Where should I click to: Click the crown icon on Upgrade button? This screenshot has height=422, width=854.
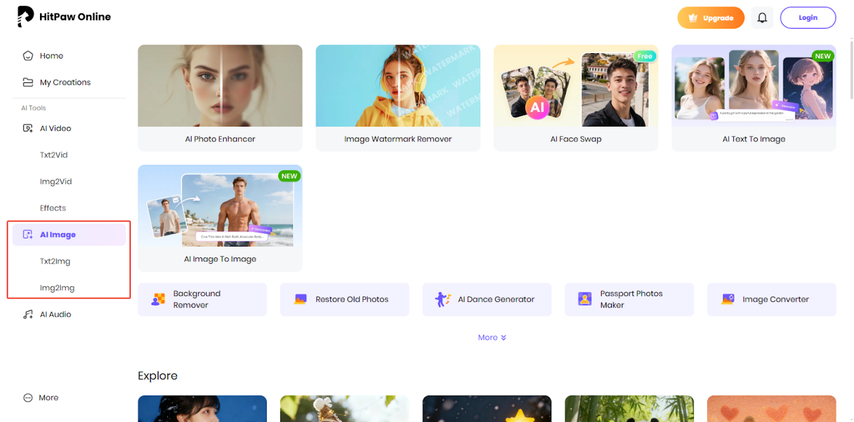click(x=693, y=18)
